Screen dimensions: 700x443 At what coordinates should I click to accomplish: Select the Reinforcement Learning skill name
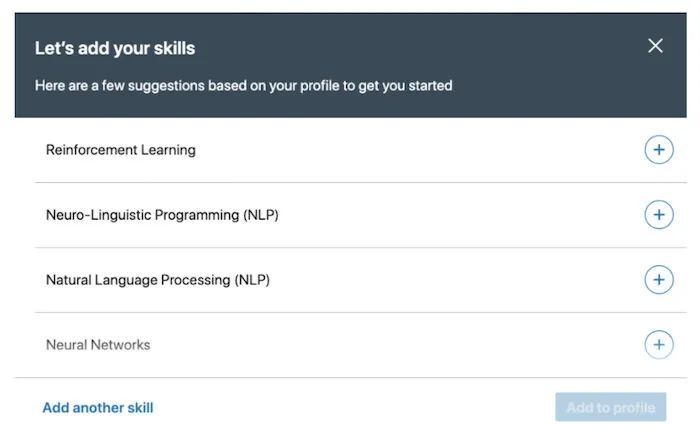(121, 150)
